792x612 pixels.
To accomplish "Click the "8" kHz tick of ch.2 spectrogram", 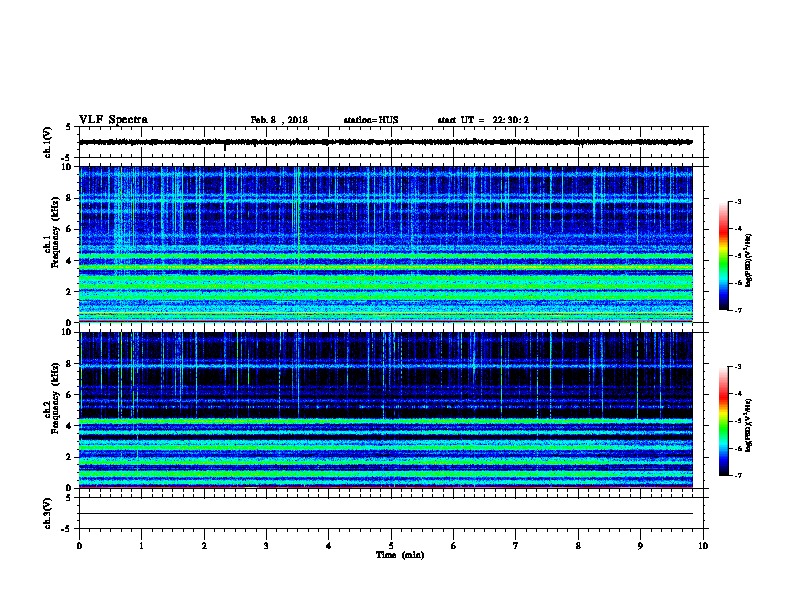I will click(x=69, y=364).
